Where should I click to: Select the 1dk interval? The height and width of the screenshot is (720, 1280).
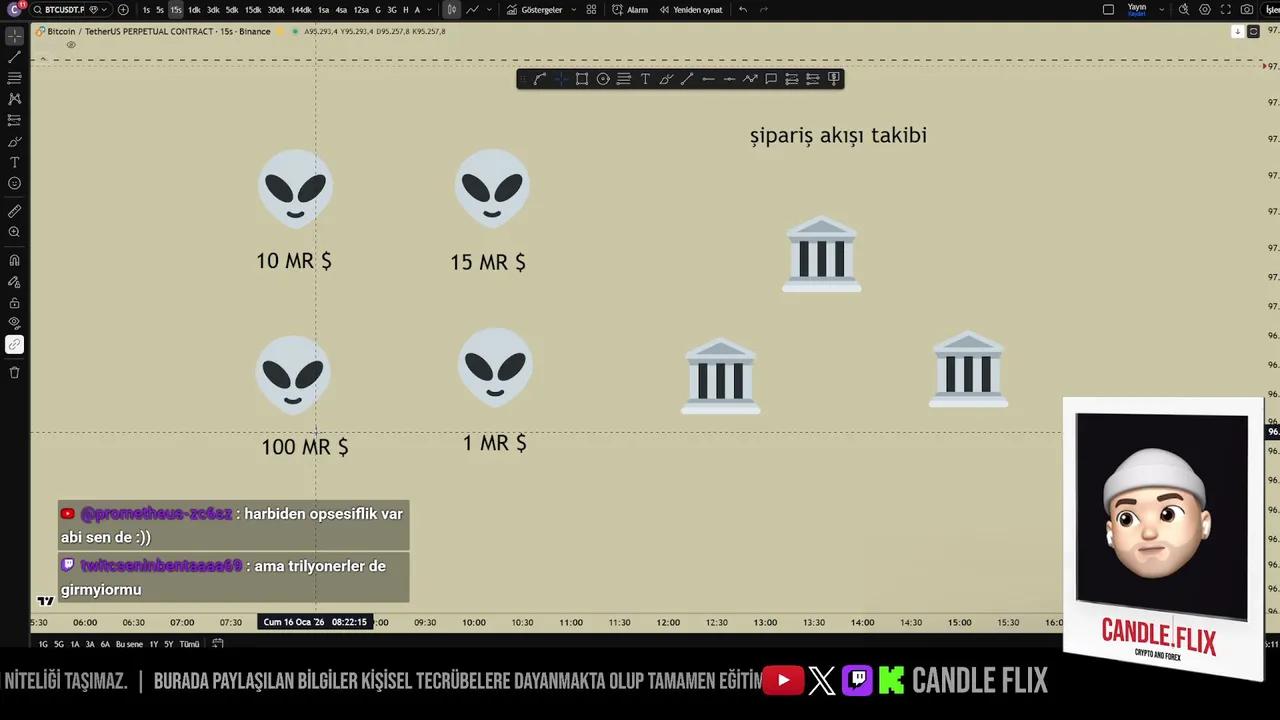pyautogui.click(x=194, y=10)
